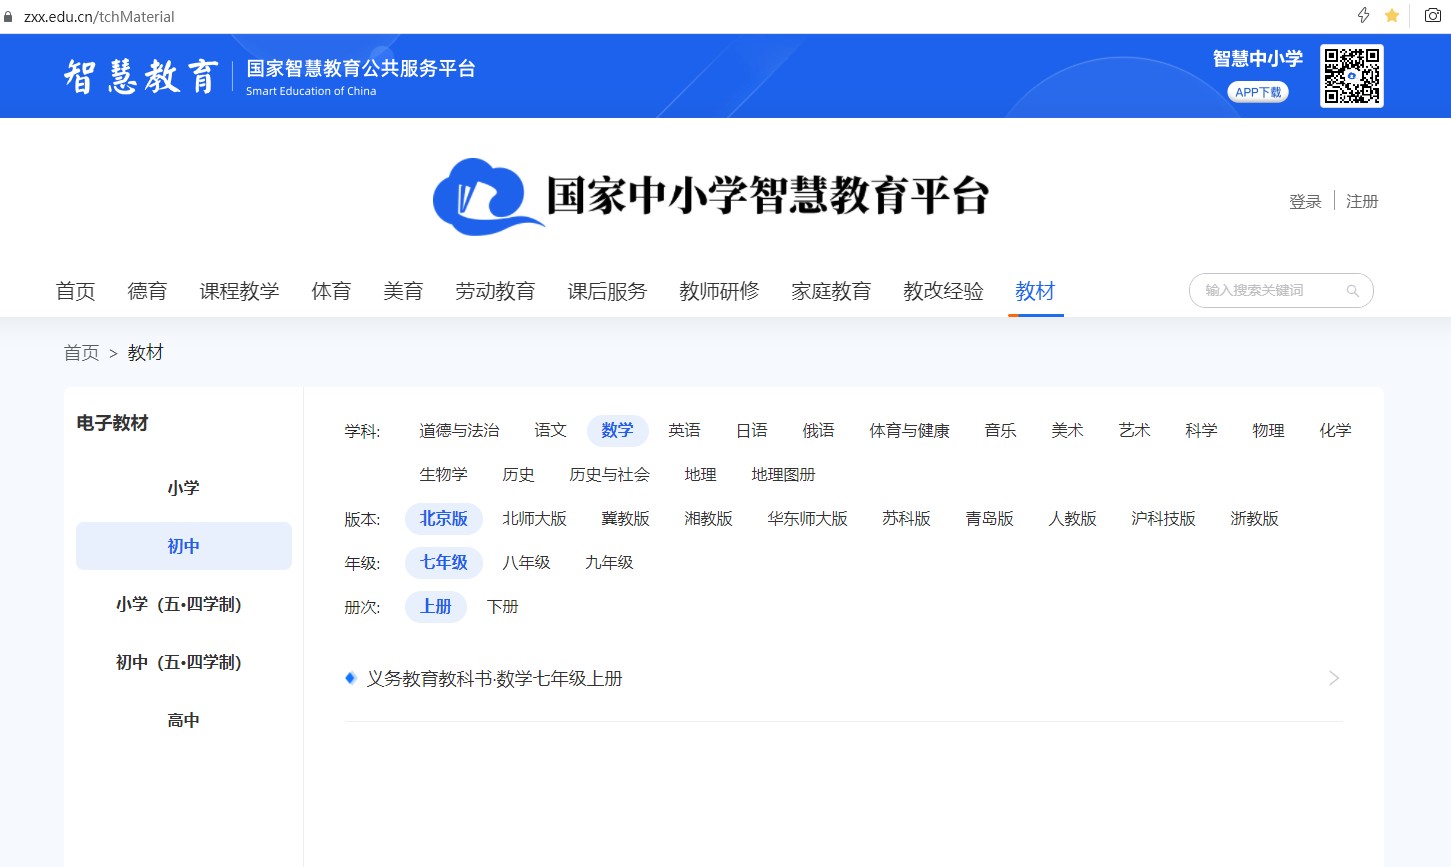Select subject 艺术

pos(1135,430)
